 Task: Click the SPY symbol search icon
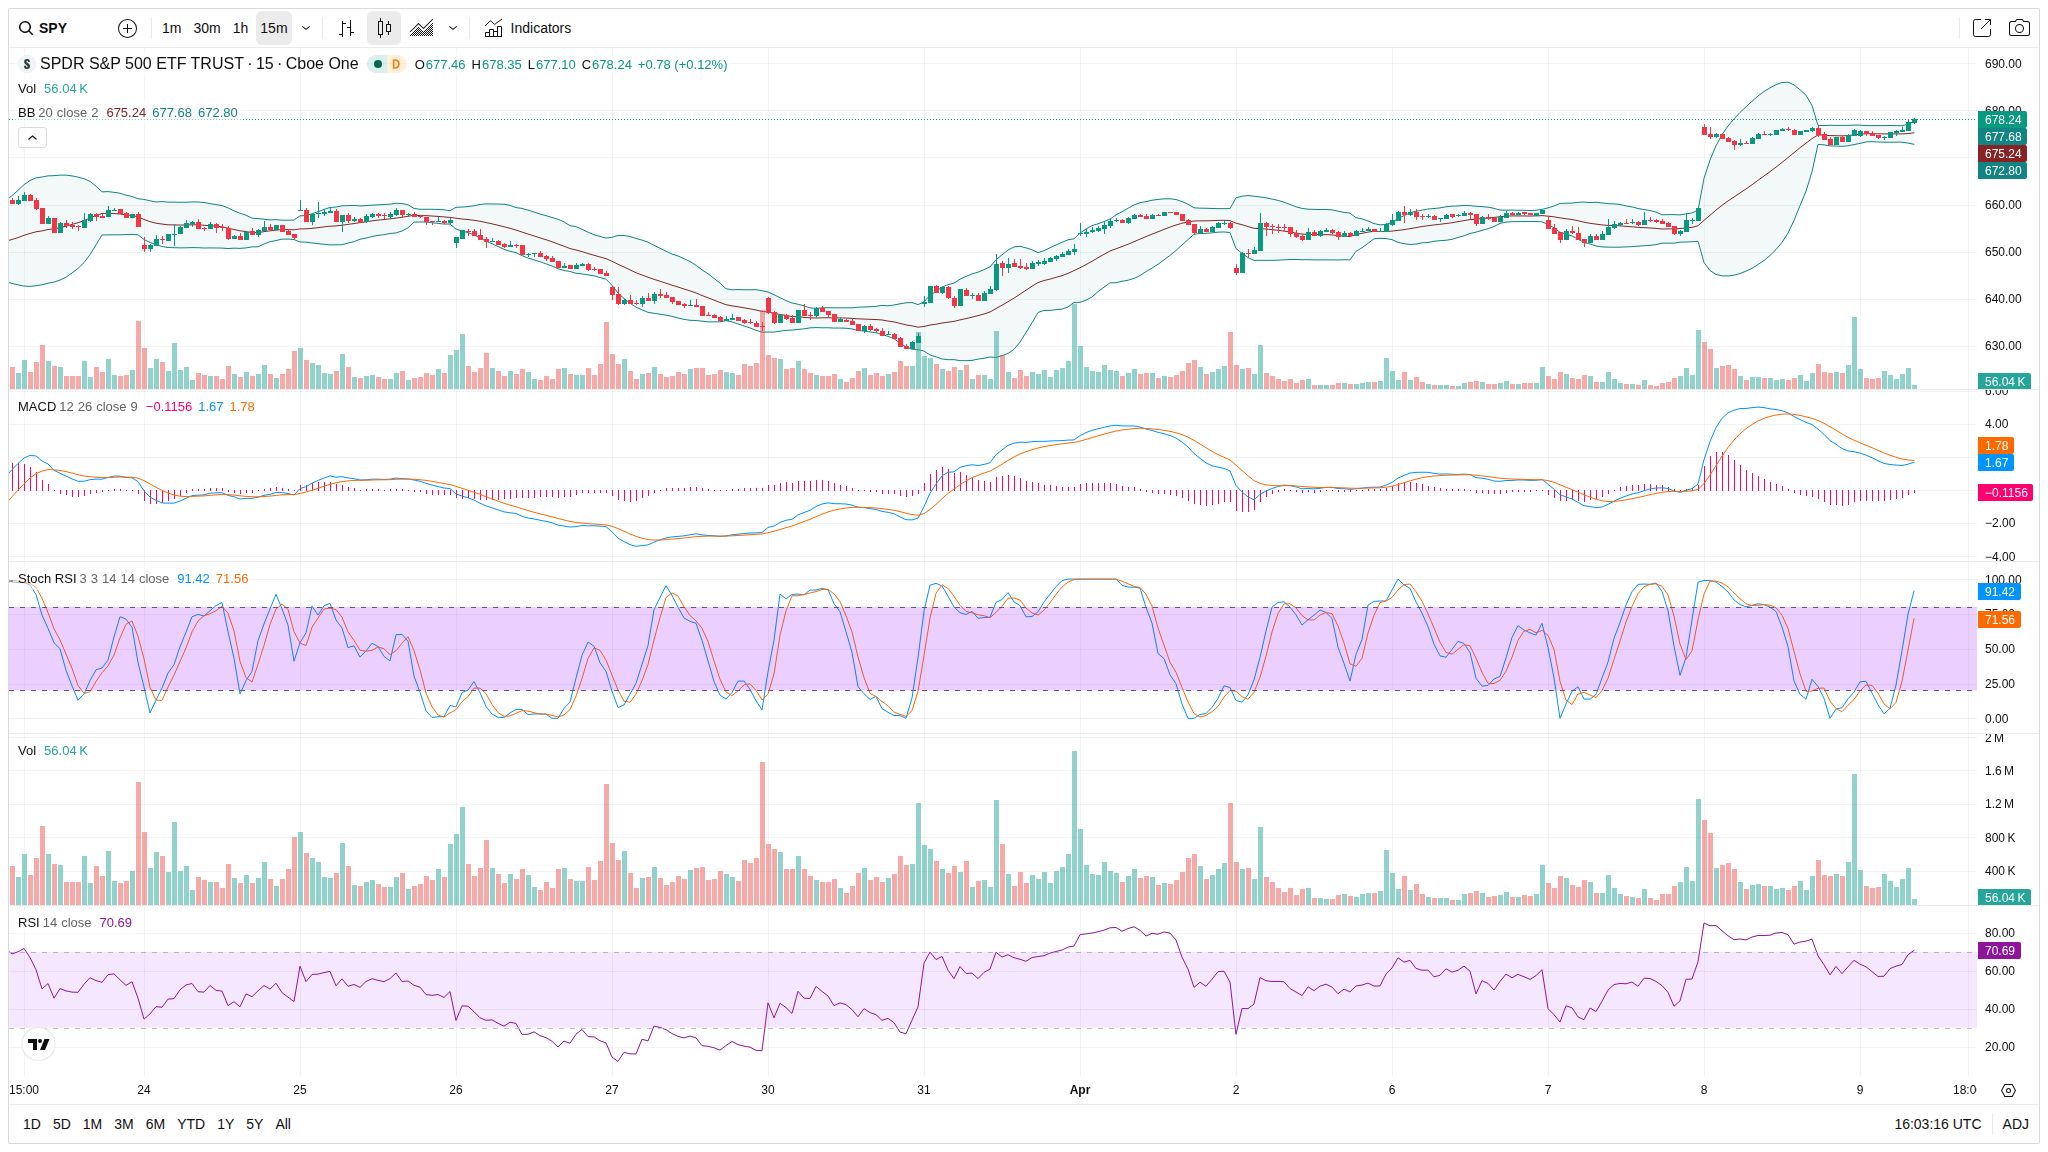(x=26, y=28)
